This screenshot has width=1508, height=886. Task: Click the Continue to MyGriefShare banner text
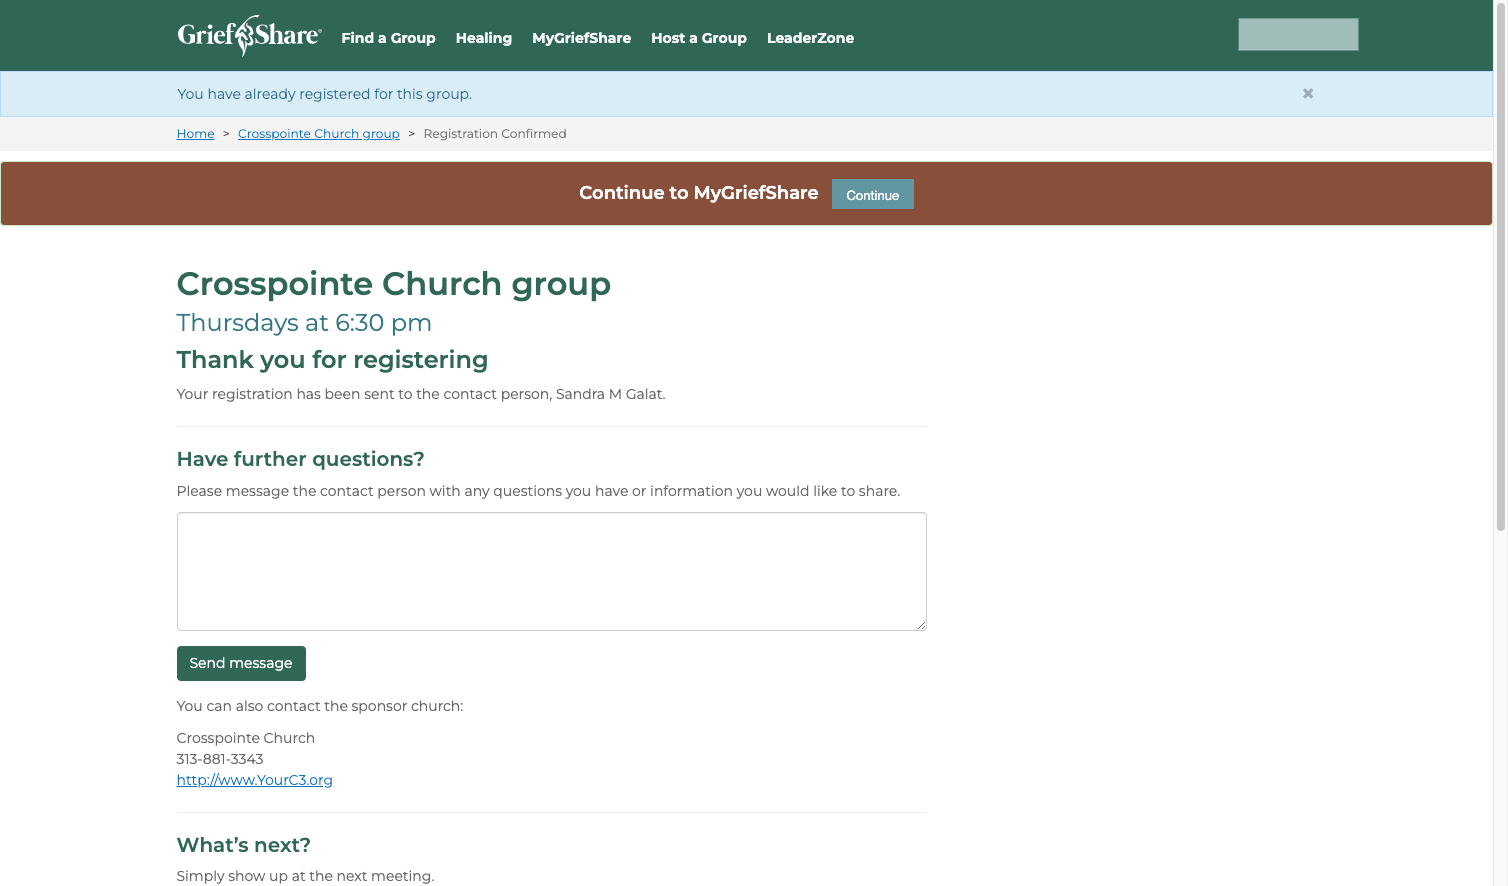(699, 193)
